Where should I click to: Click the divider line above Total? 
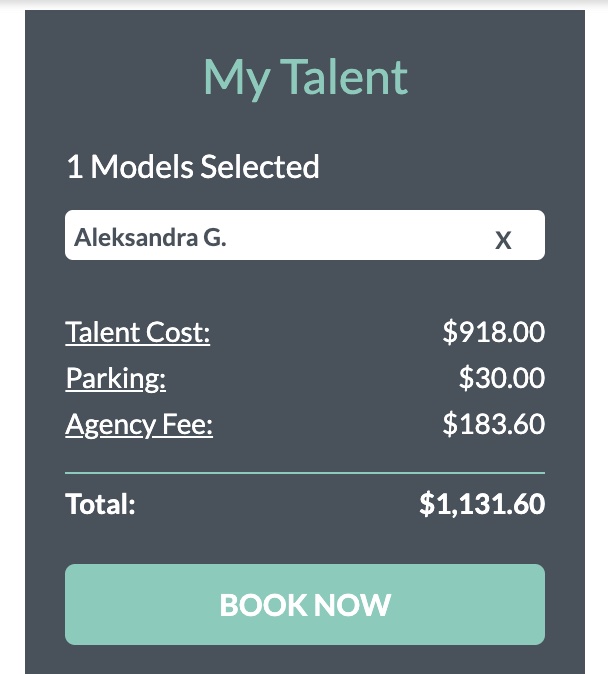(305, 472)
